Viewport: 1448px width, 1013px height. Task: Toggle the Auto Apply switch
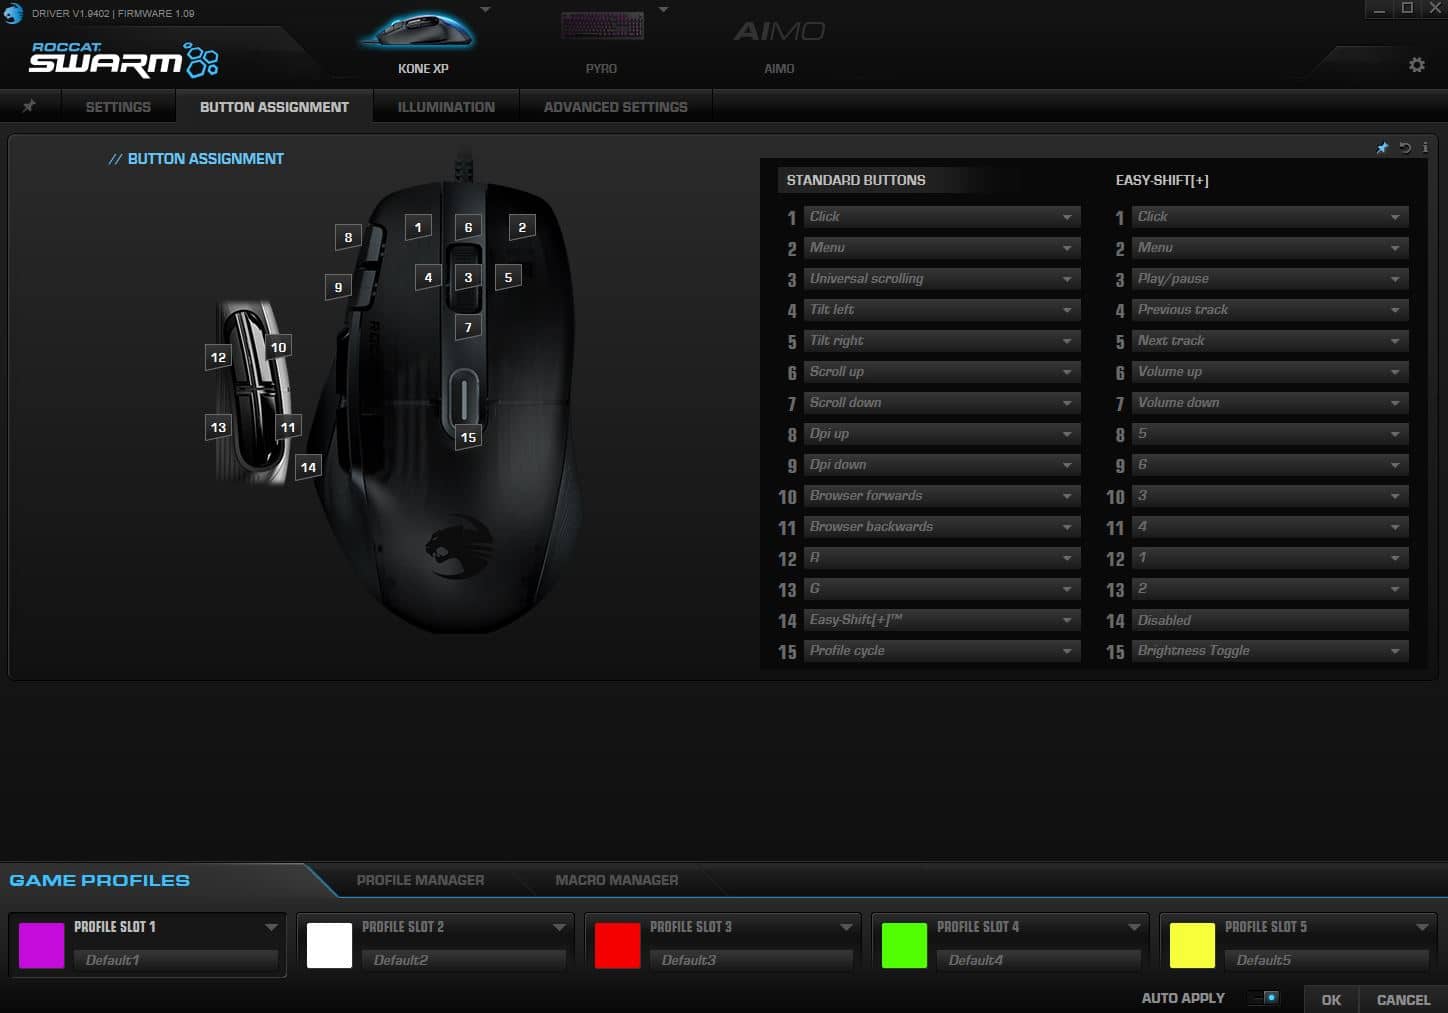tap(1265, 997)
